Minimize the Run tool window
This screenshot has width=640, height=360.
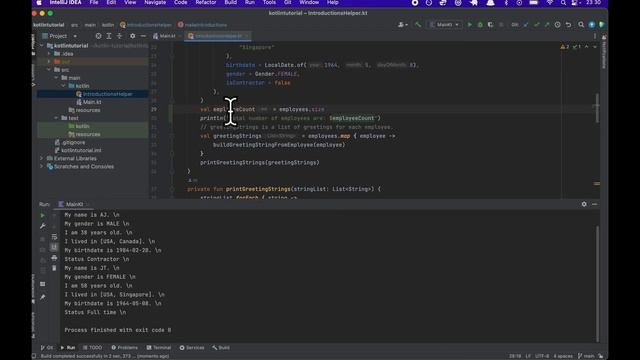tap(594, 204)
